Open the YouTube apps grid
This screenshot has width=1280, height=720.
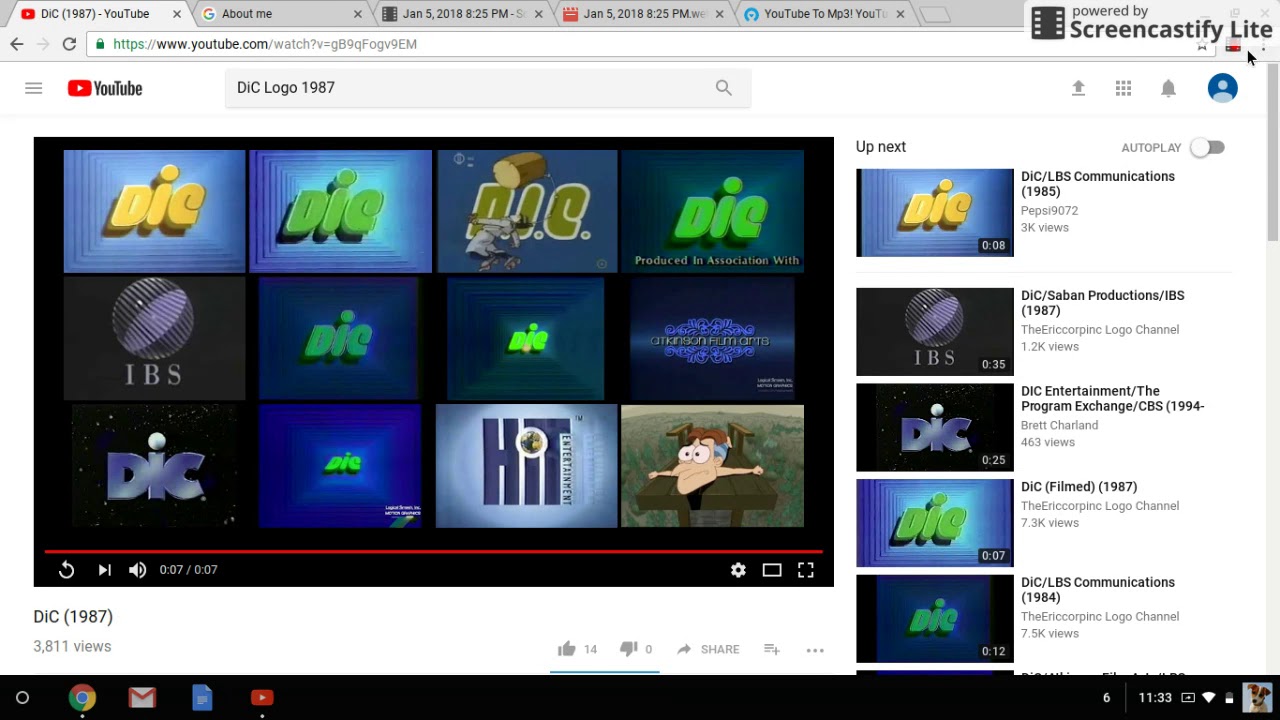tap(1123, 88)
